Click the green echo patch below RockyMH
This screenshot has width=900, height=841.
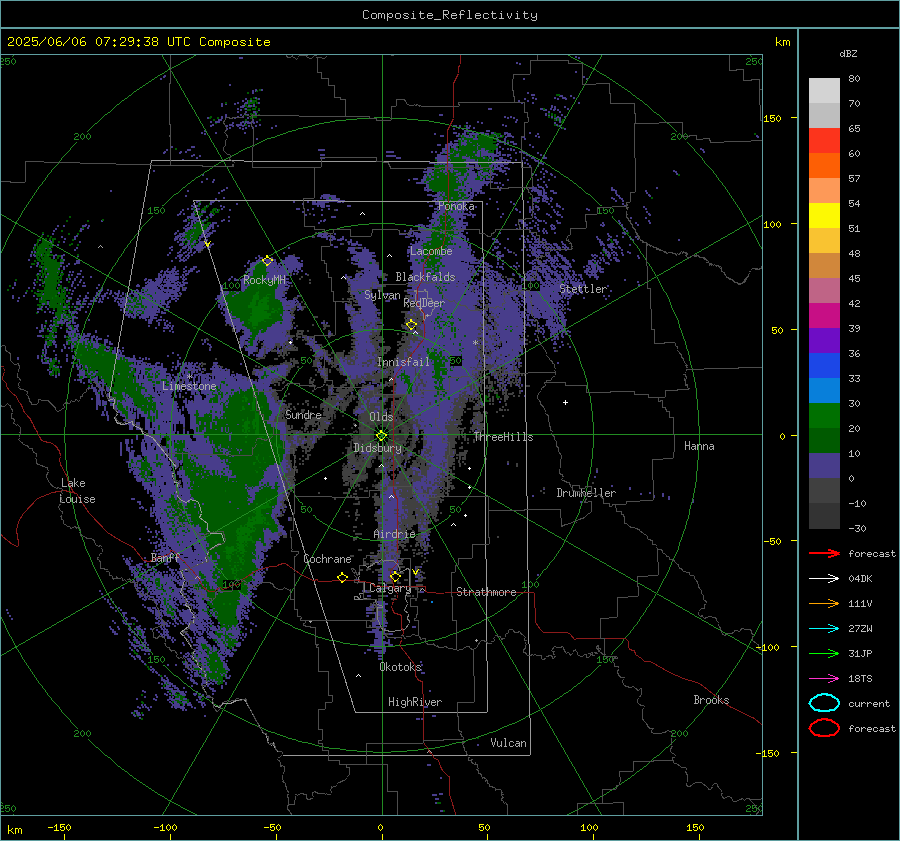pos(258,307)
